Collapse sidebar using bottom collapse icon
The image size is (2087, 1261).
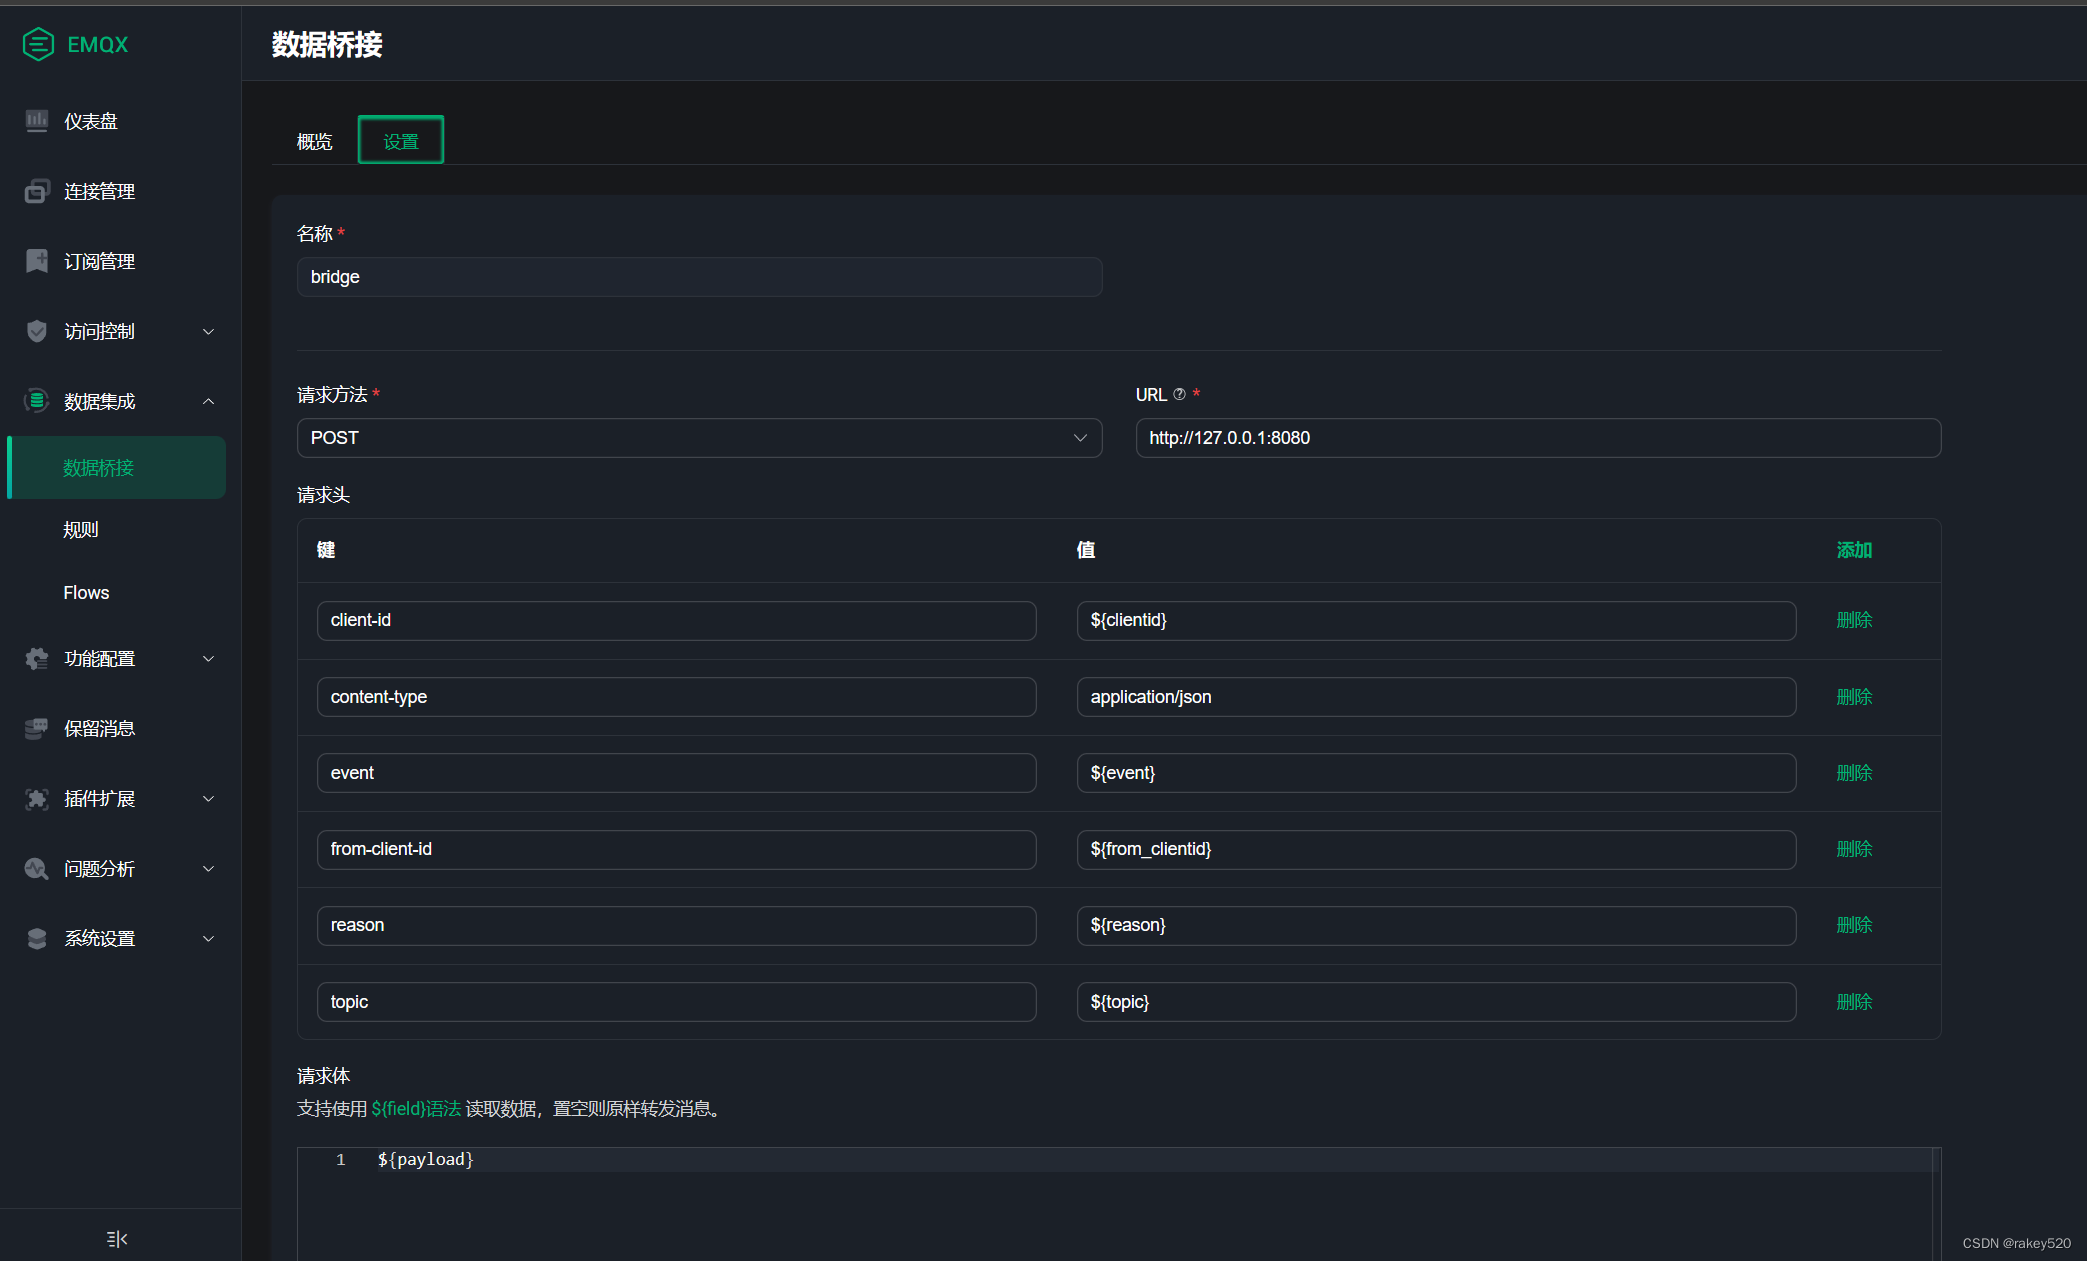[117, 1239]
